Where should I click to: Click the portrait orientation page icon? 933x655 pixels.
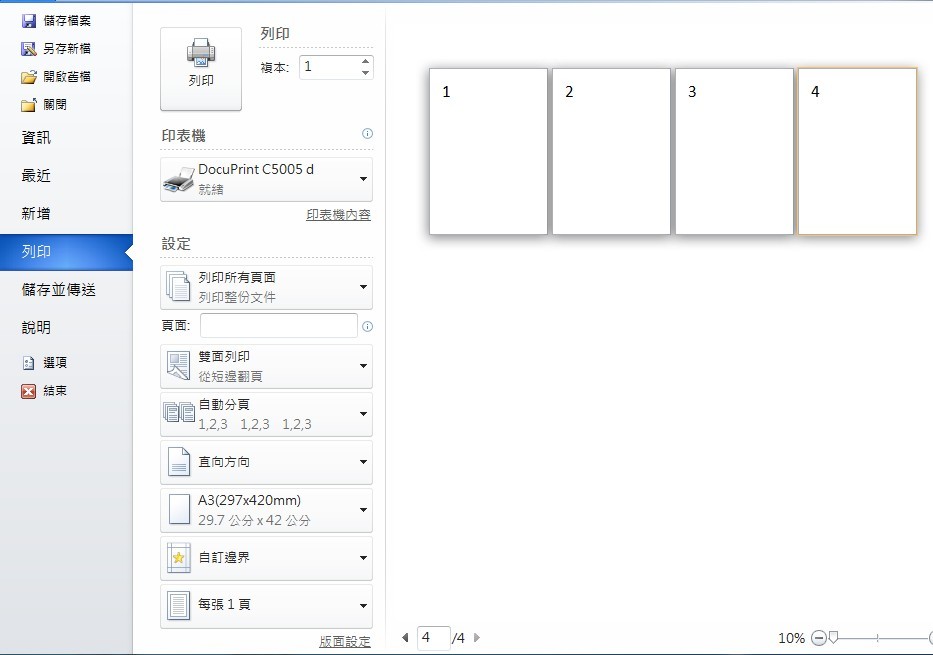(x=179, y=462)
